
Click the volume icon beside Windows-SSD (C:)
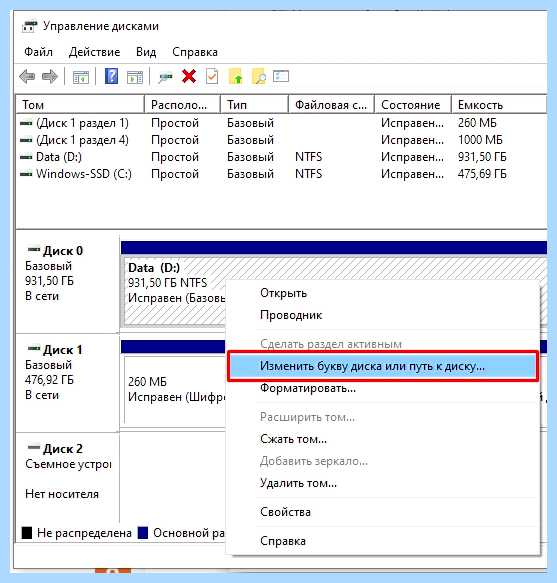click(26, 174)
